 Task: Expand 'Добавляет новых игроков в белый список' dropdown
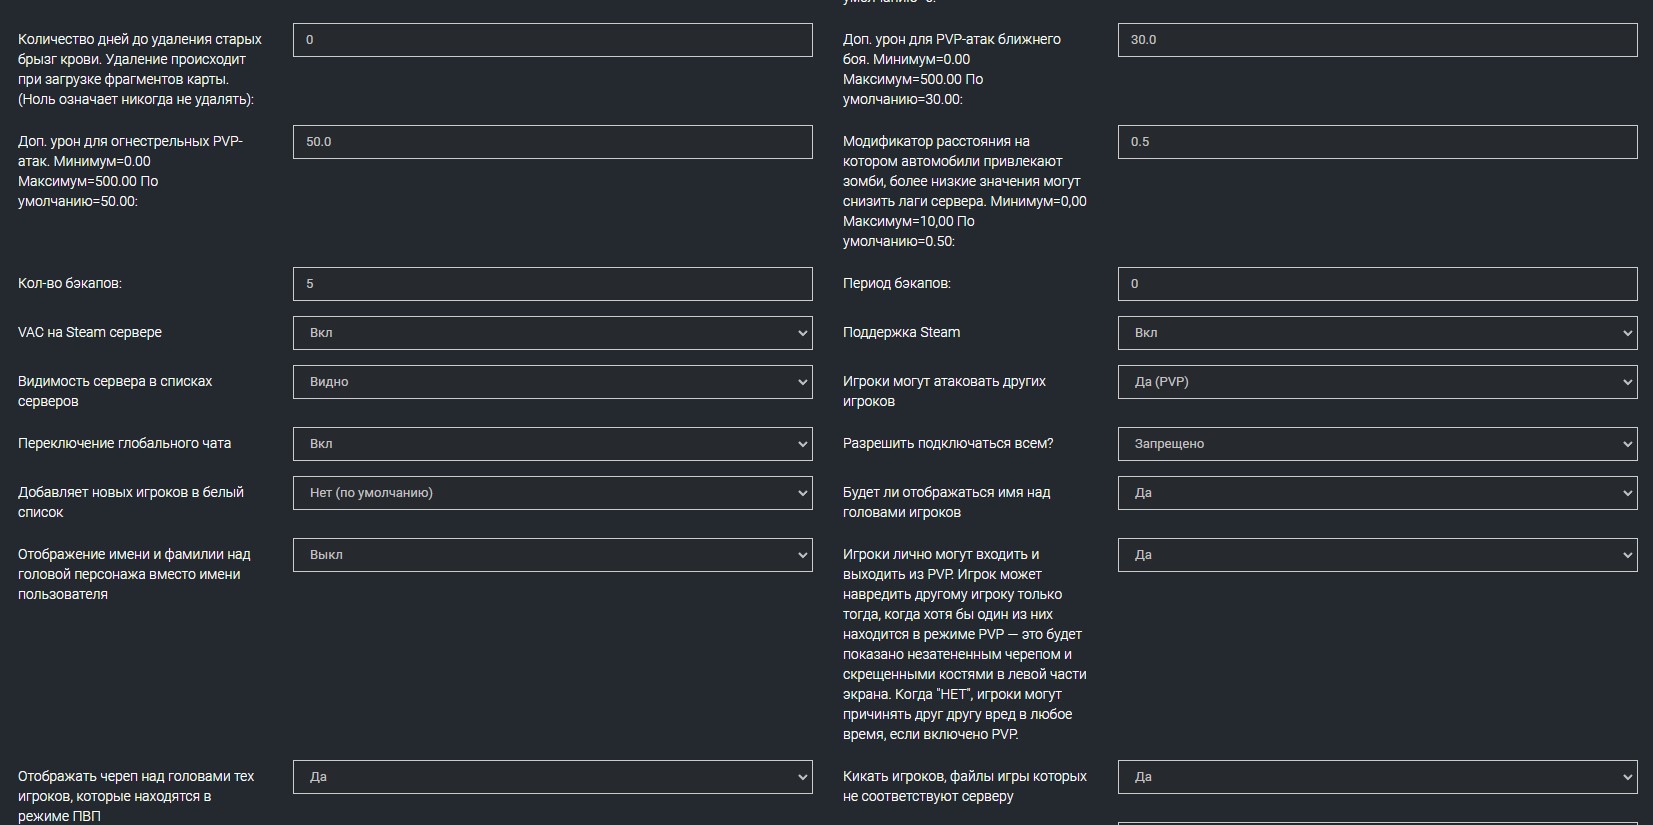552,493
